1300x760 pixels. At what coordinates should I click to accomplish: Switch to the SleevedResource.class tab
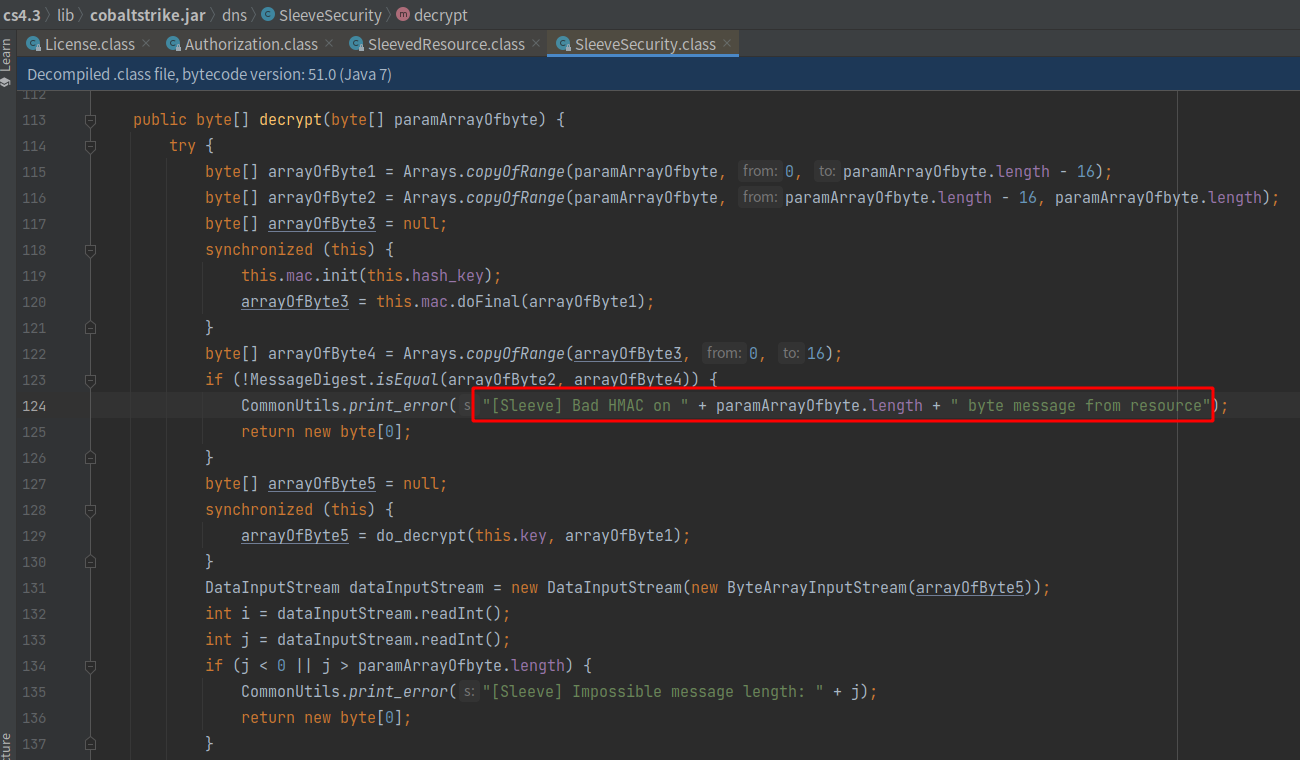444,44
